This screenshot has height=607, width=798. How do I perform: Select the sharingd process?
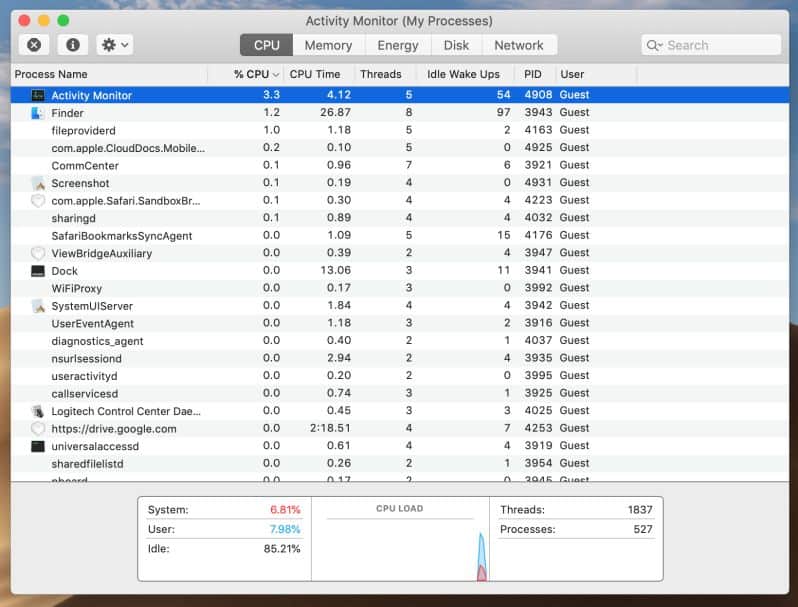(x=400, y=218)
